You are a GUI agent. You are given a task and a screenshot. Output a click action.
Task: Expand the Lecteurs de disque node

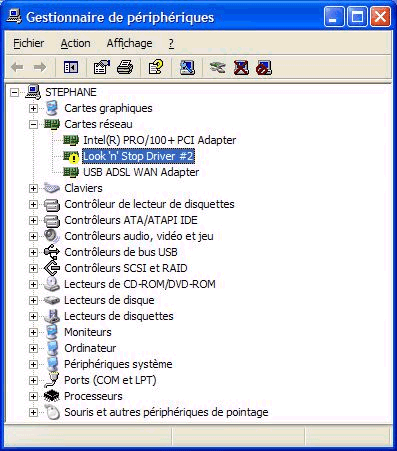(x=33, y=300)
